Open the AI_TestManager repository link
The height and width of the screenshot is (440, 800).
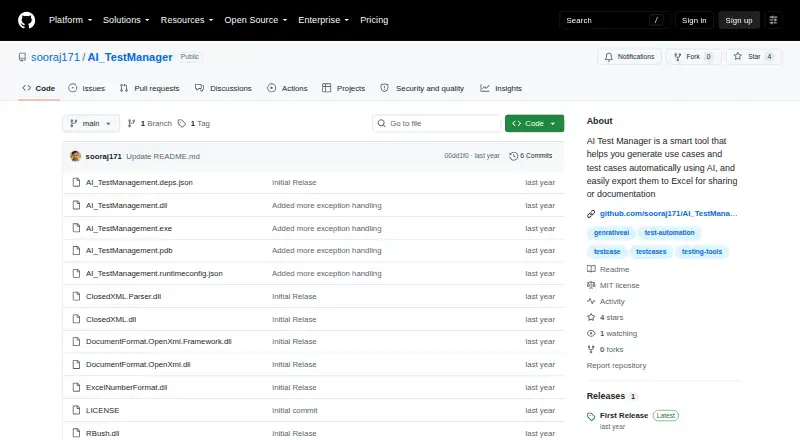click(130, 57)
